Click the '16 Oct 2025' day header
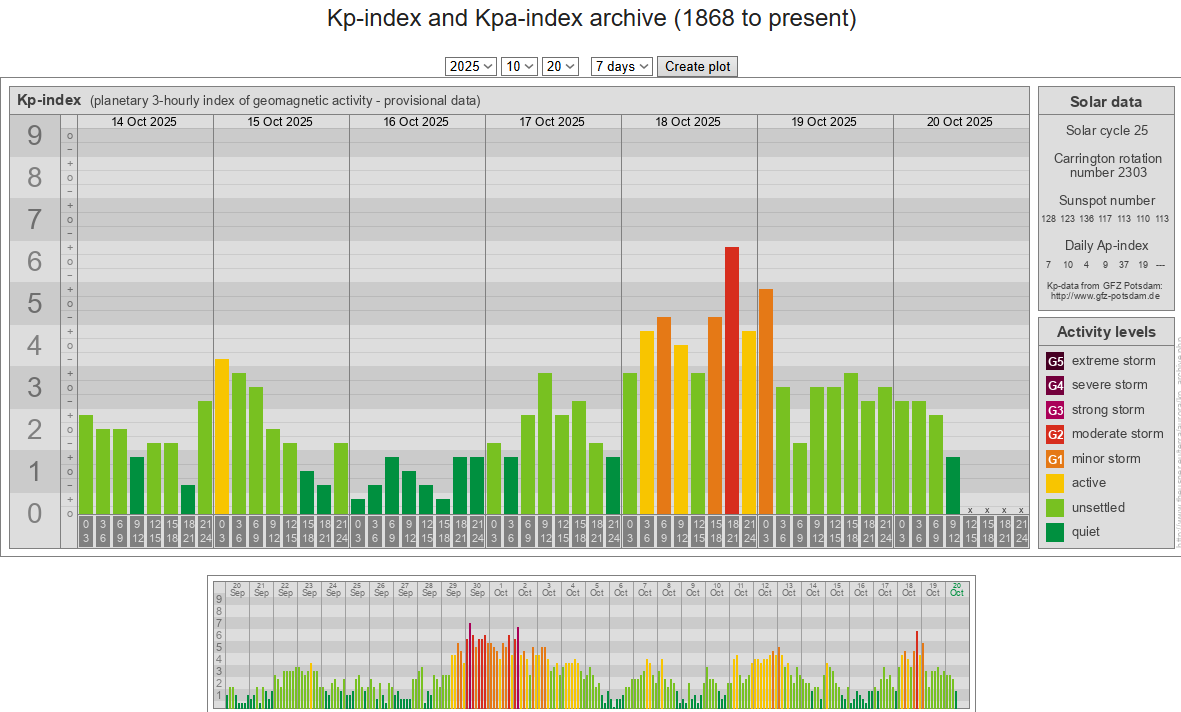 pyautogui.click(x=416, y=121)
